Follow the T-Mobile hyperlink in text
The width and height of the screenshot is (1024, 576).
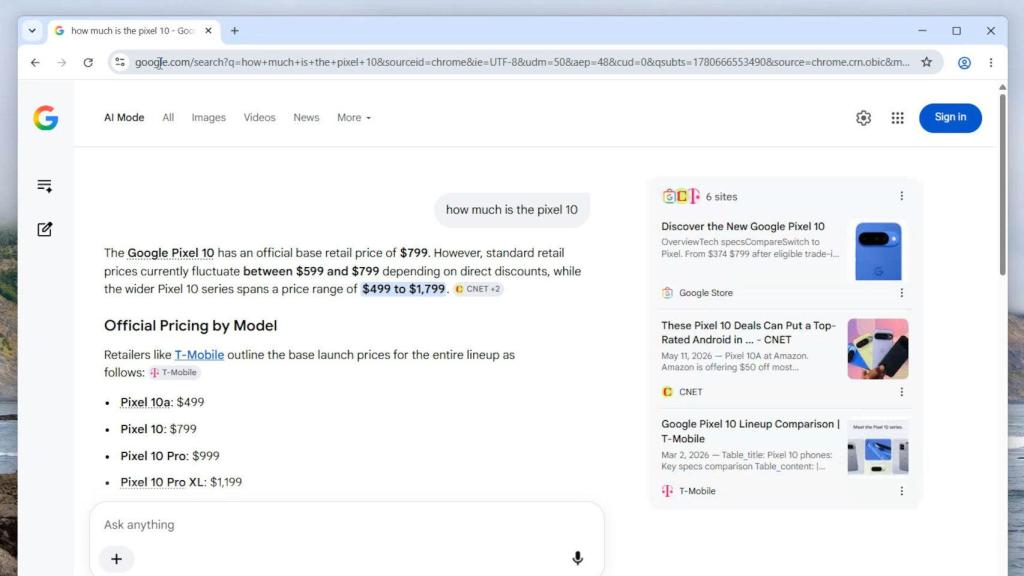tap(199, 355)
